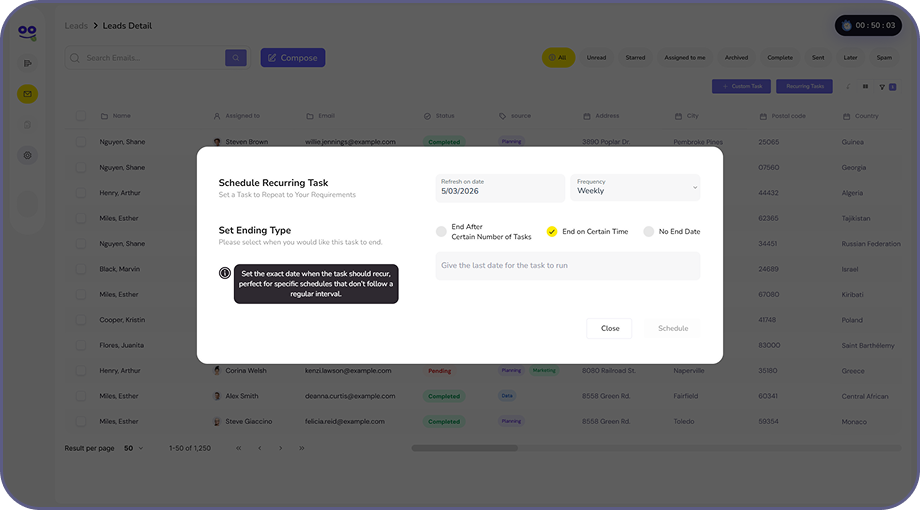Open the filter icon above table
Viewport: 920px width, 510px height.
882,87
